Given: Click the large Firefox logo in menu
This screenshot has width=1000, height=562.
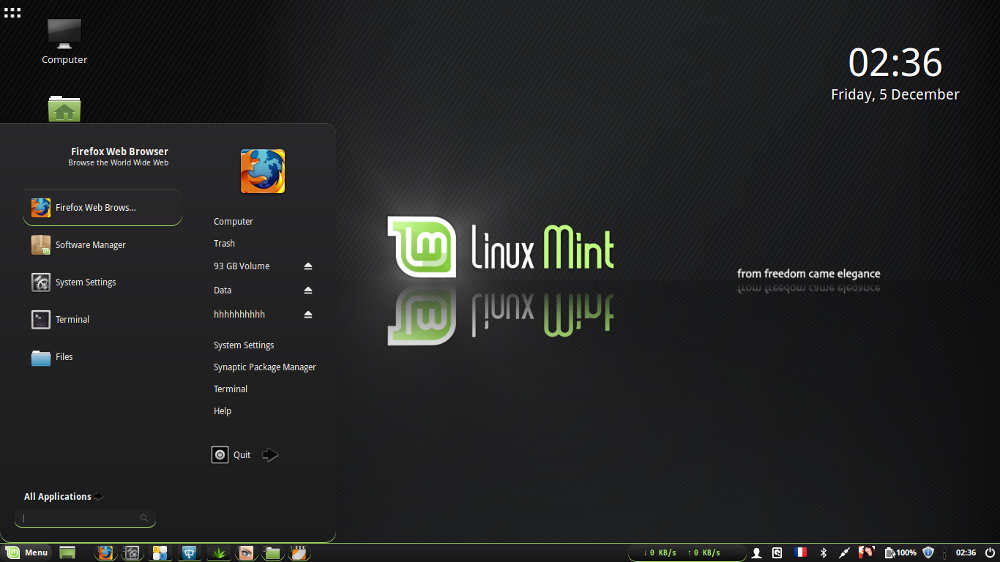Looking at the screenshot, I should pos(263,171).
